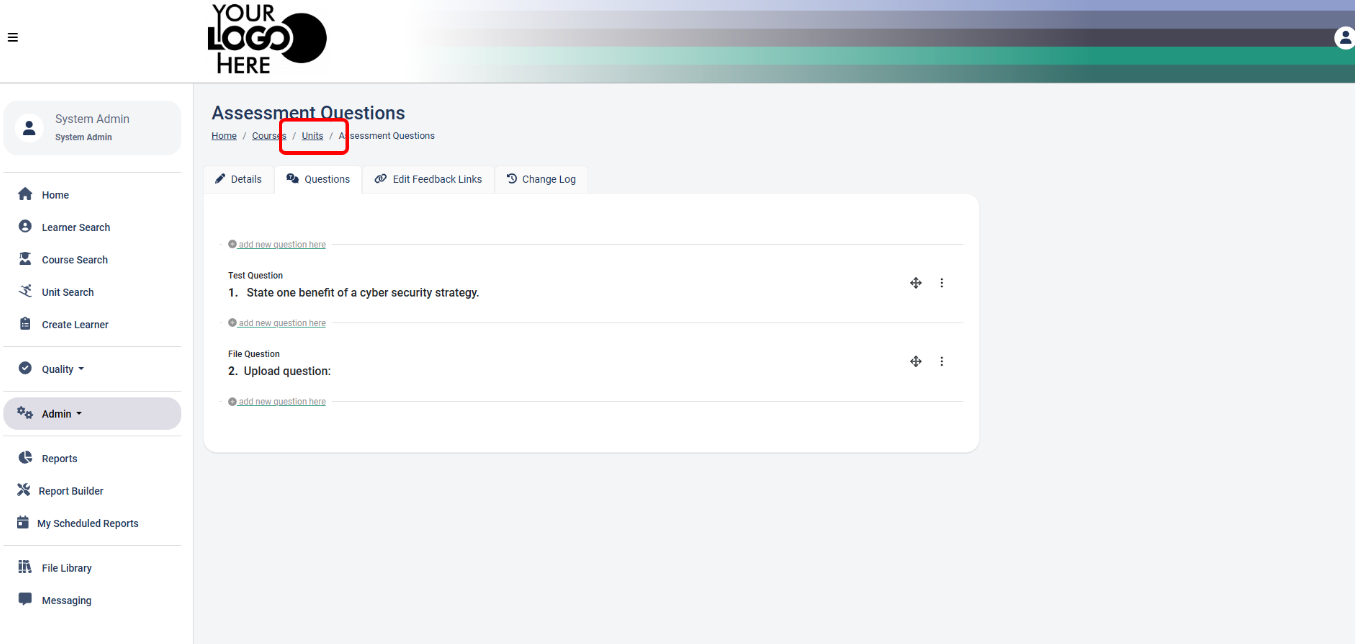Select the 'Upload question:' text
This screenshot has height=644, width=1355.
coord(287,371)
